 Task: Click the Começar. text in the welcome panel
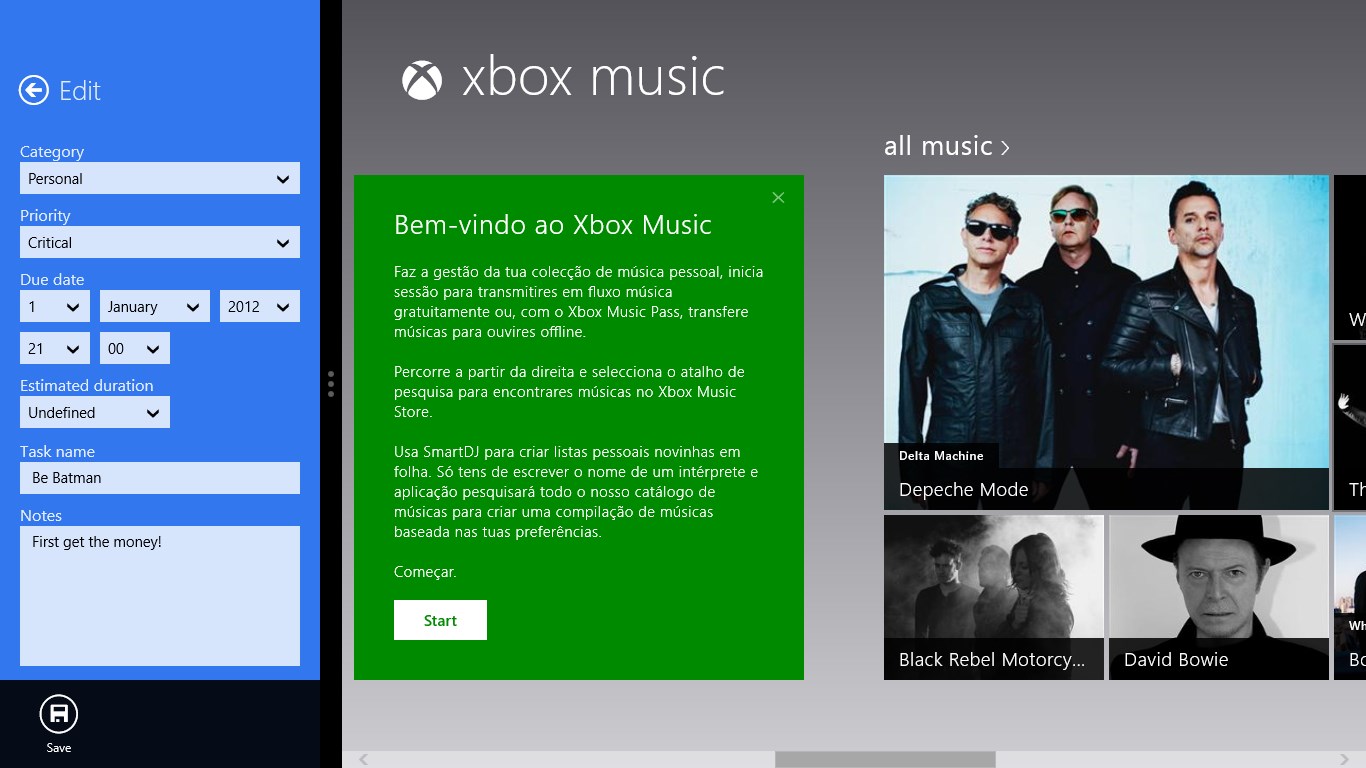point(425,573)
